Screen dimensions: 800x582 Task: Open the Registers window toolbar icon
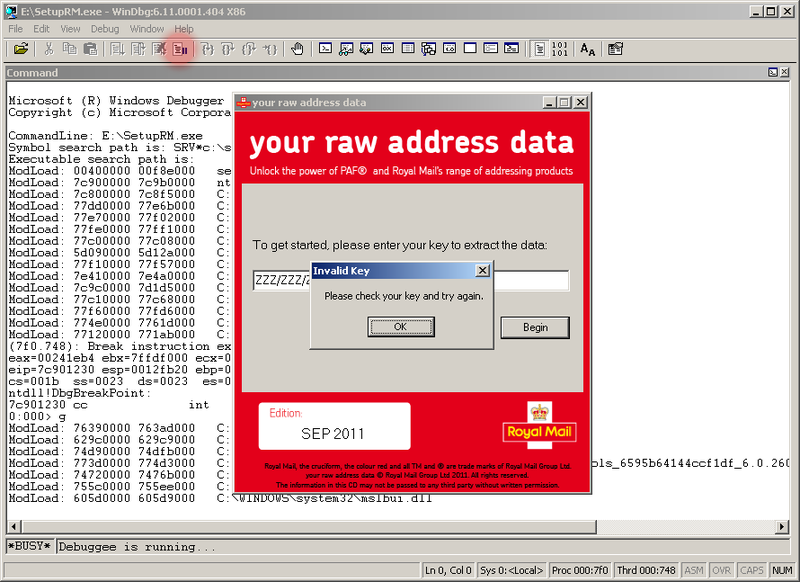pyautogui.click(x=387, y=49)
